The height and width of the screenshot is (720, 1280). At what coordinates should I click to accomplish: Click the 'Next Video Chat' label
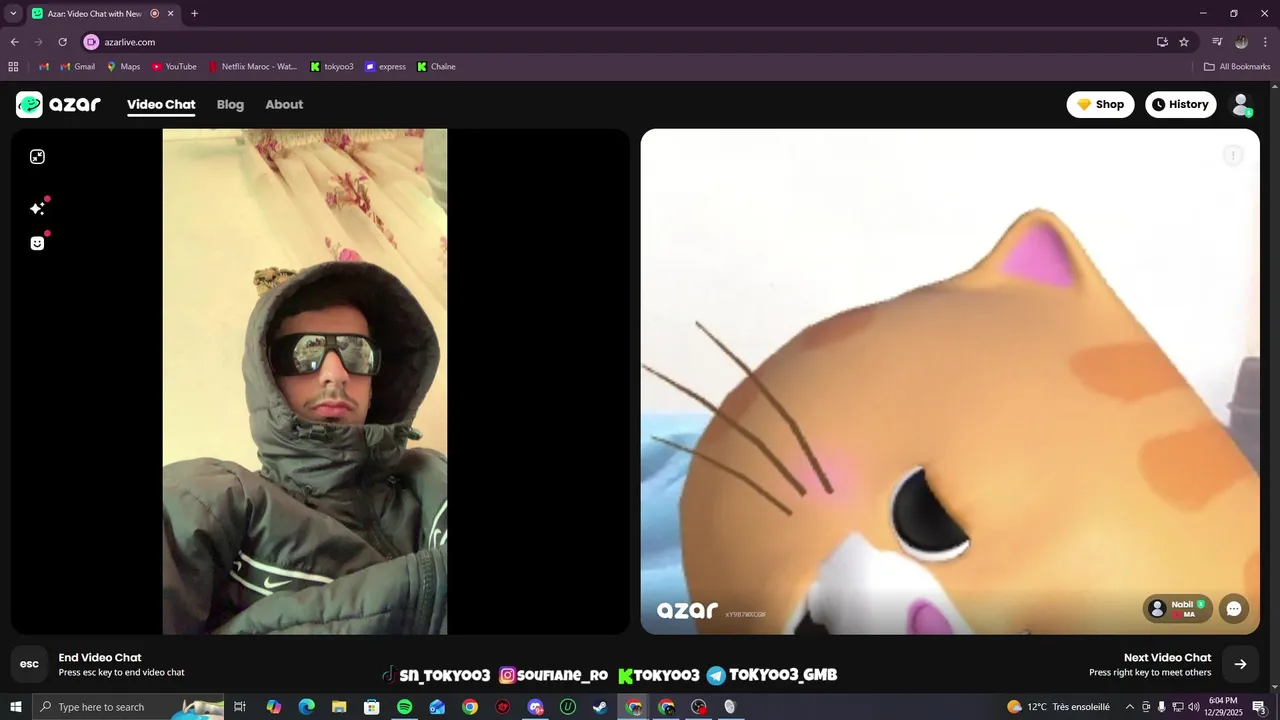1167,657
